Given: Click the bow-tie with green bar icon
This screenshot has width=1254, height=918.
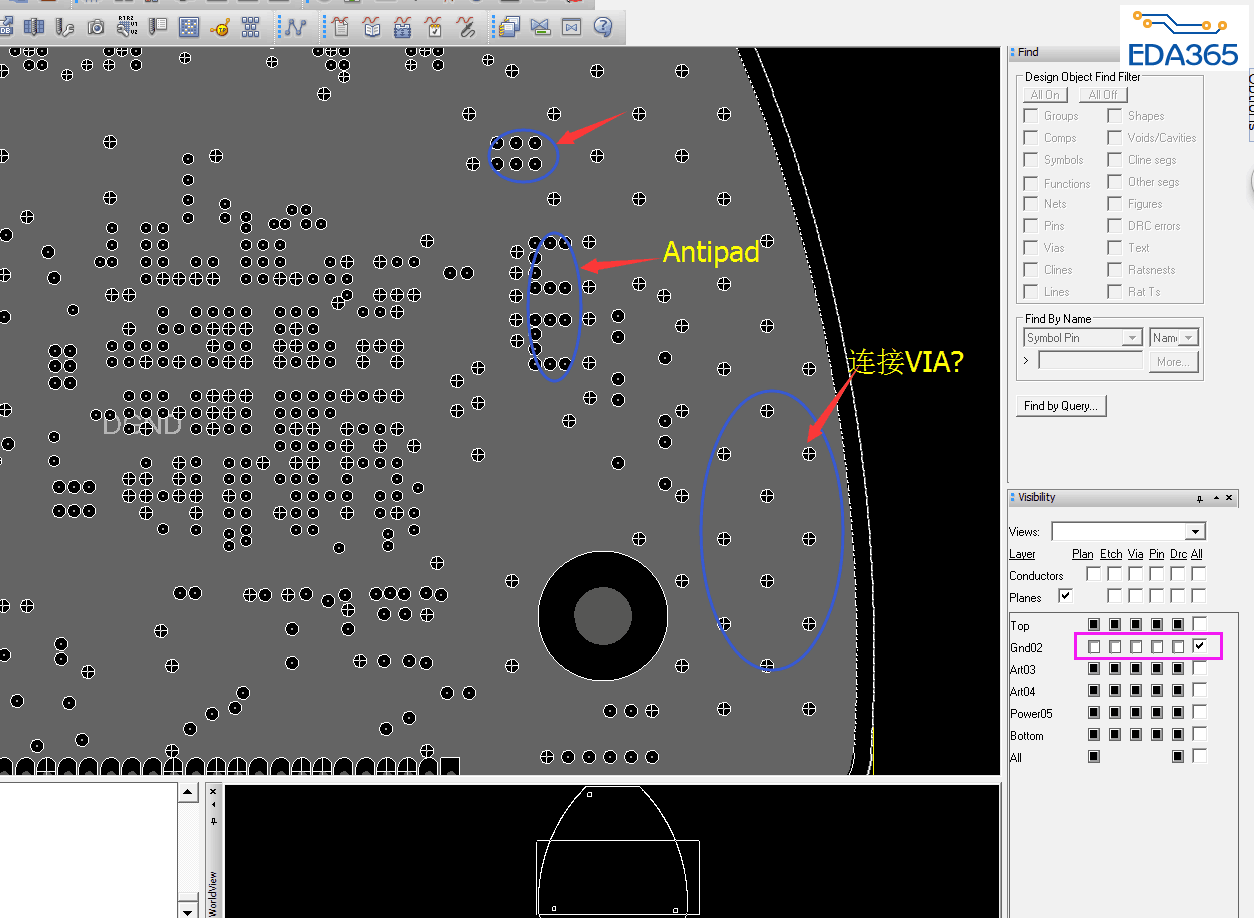Looking at the screenshot, I should [540, 28].
